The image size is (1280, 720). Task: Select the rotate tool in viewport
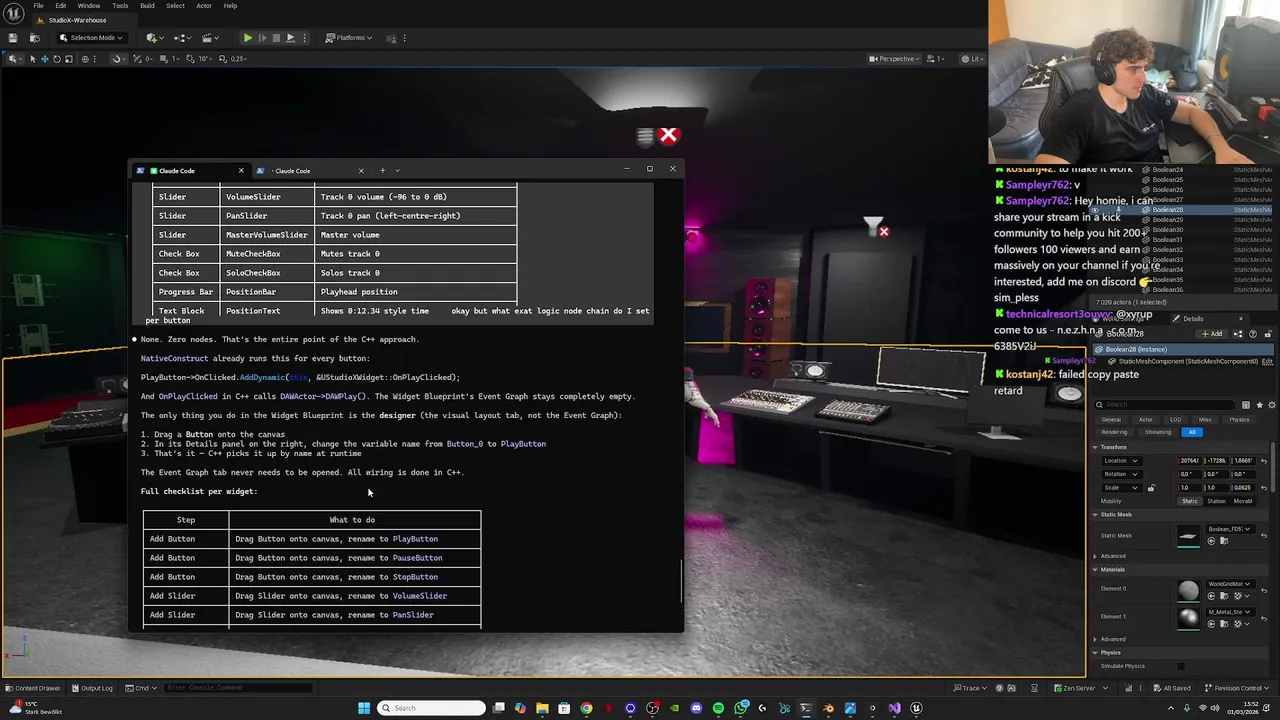click(x=56, y=59)
